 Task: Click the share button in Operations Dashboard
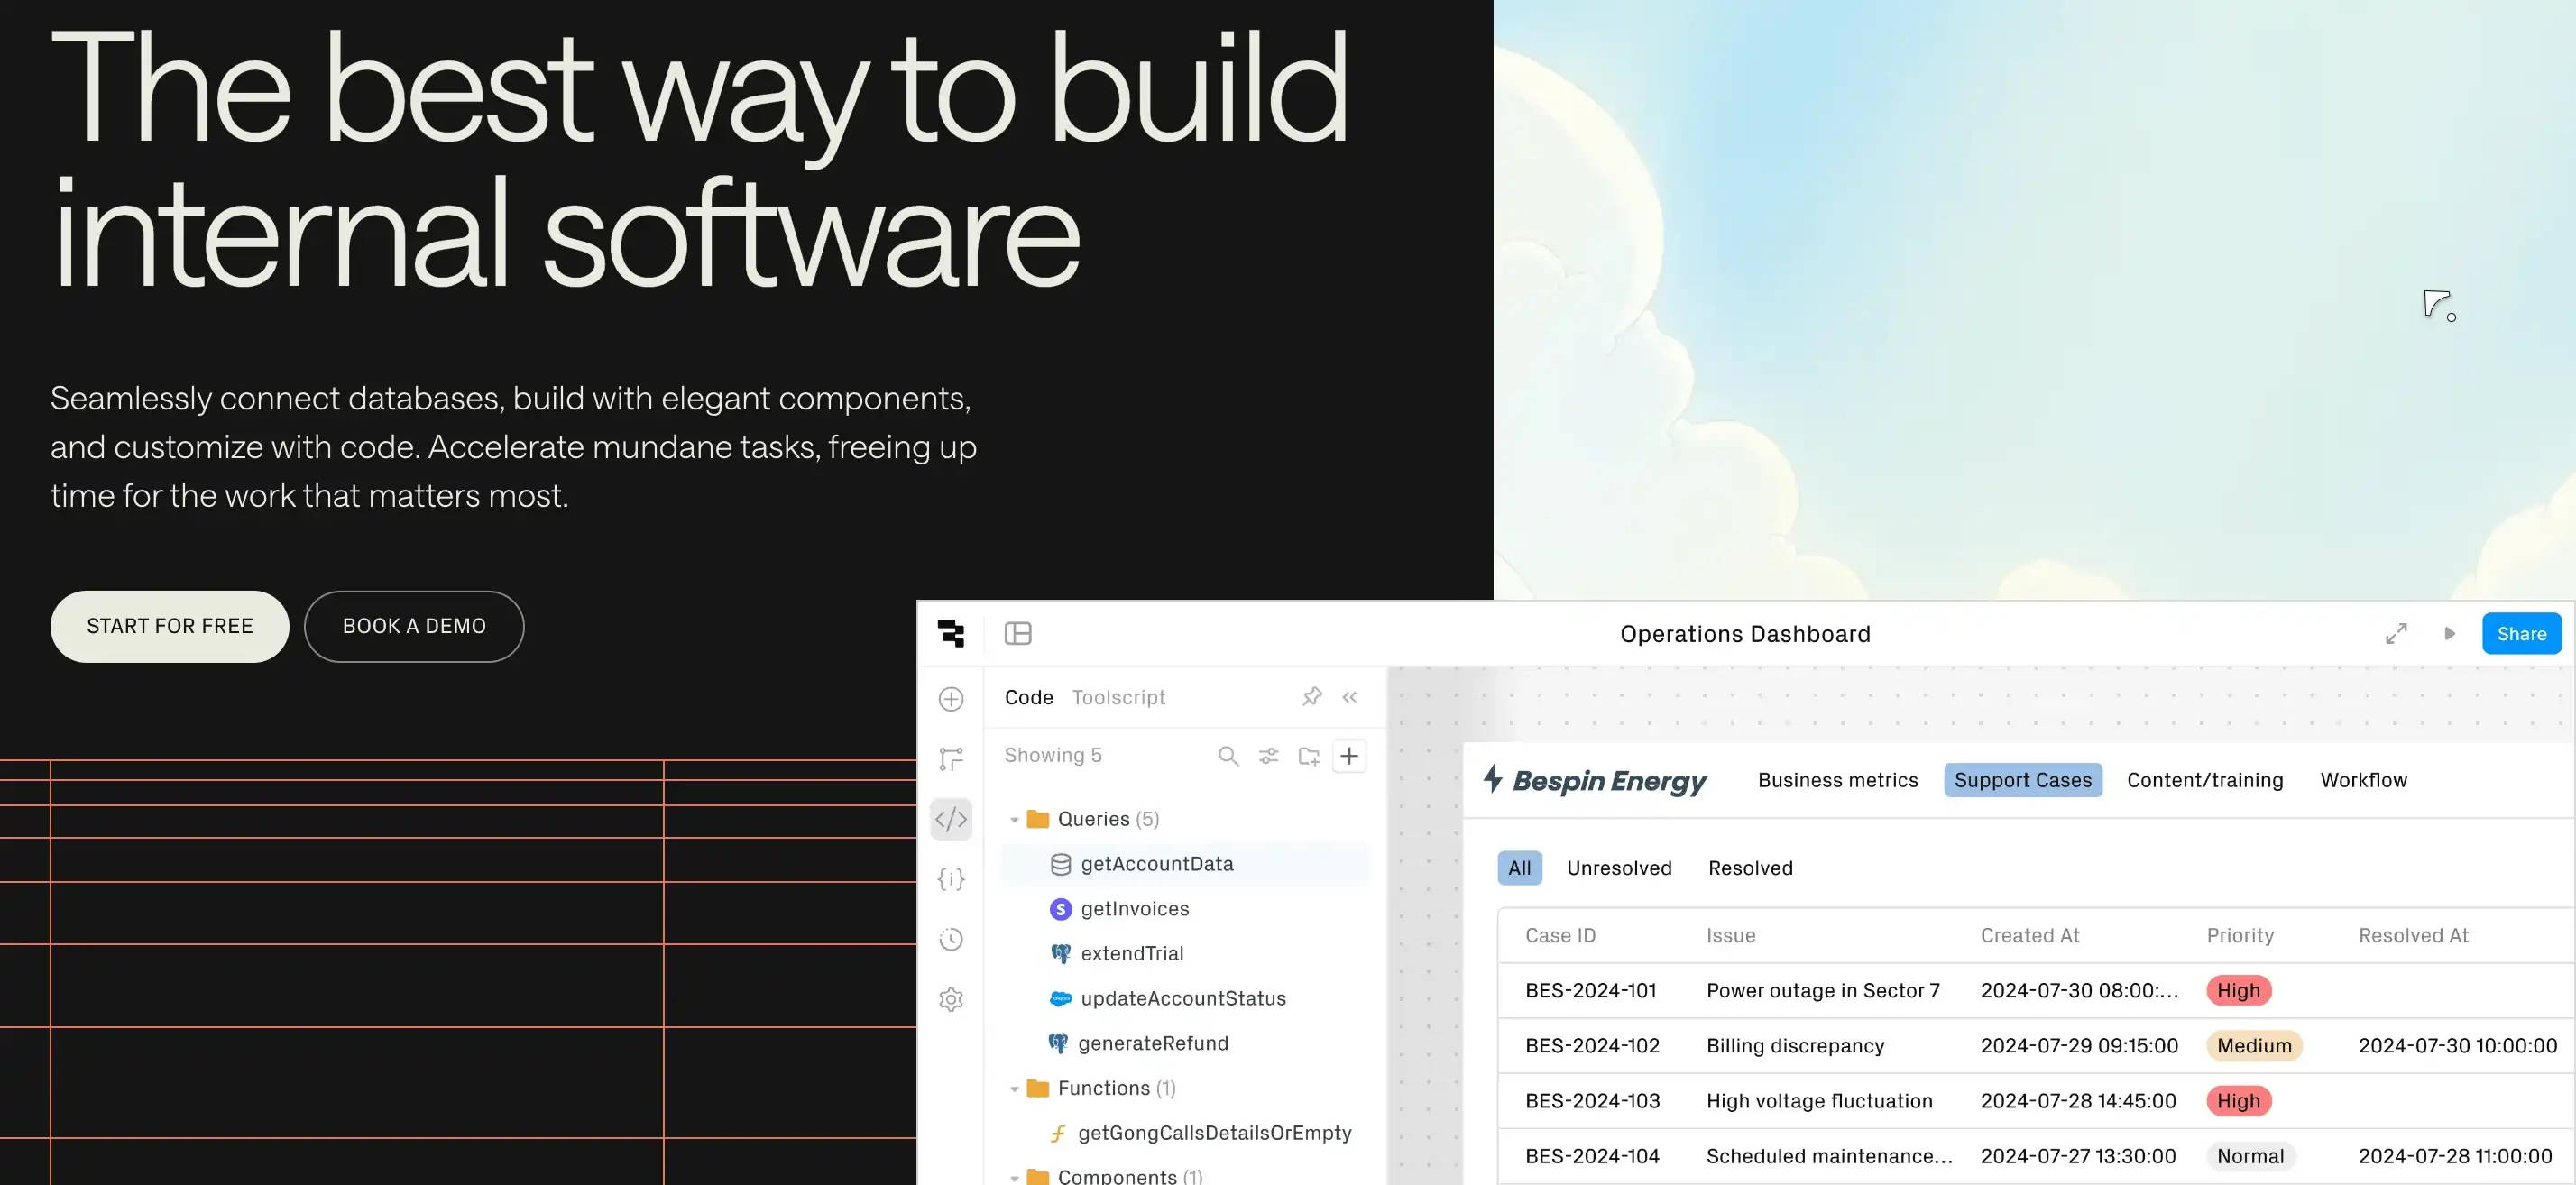2525,633
